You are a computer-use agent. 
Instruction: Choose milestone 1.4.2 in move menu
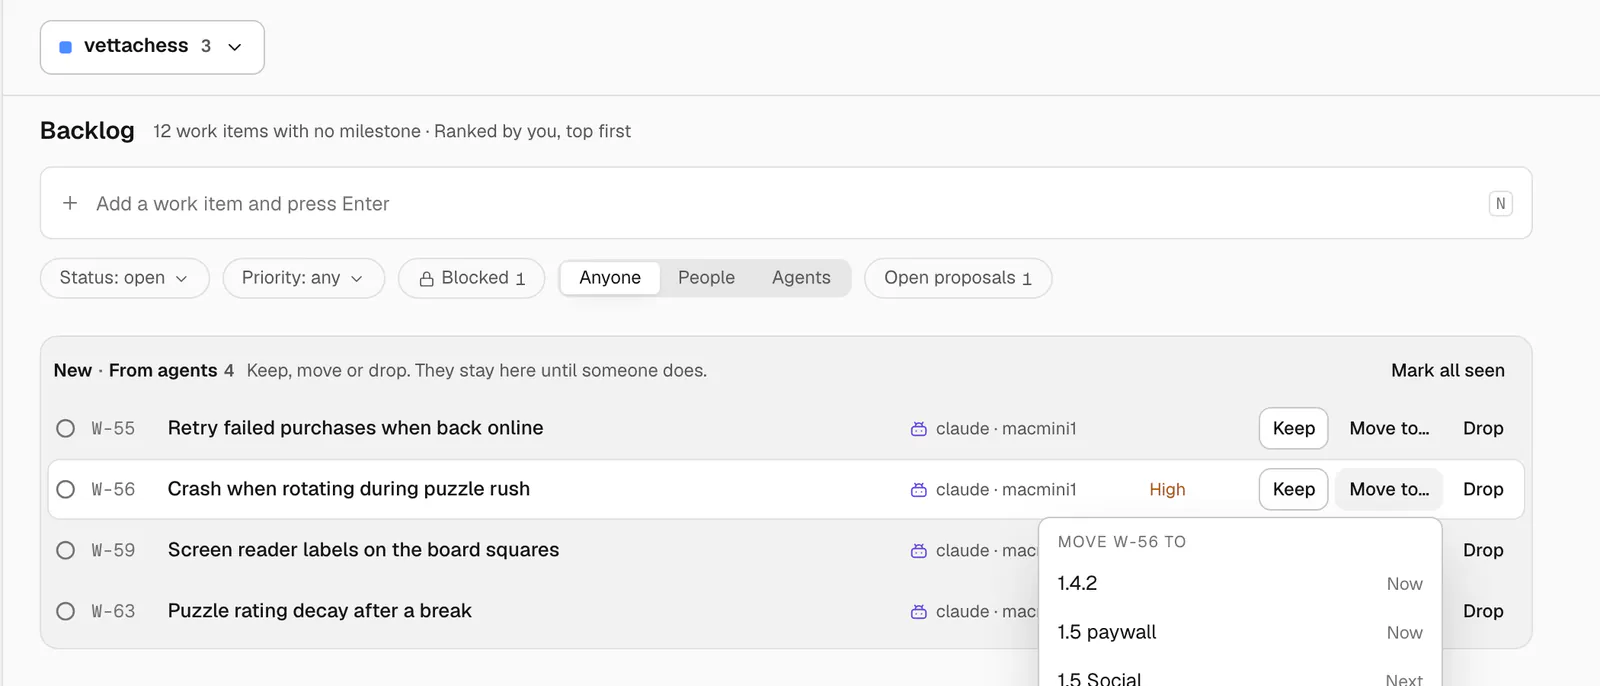pos(1240,583)
